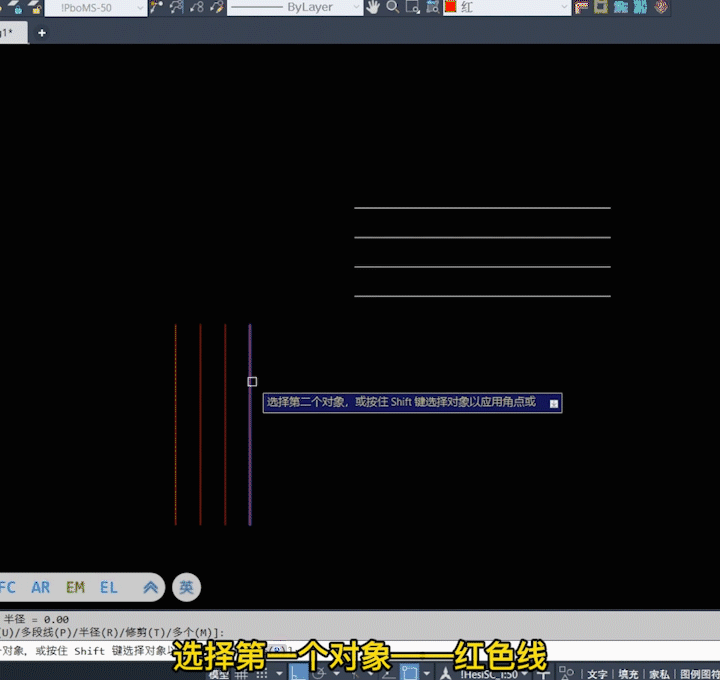The width and height of the screenshot is (720, 680).
Task: Select the topmost white horizontal line
Action: pos(482,208)
